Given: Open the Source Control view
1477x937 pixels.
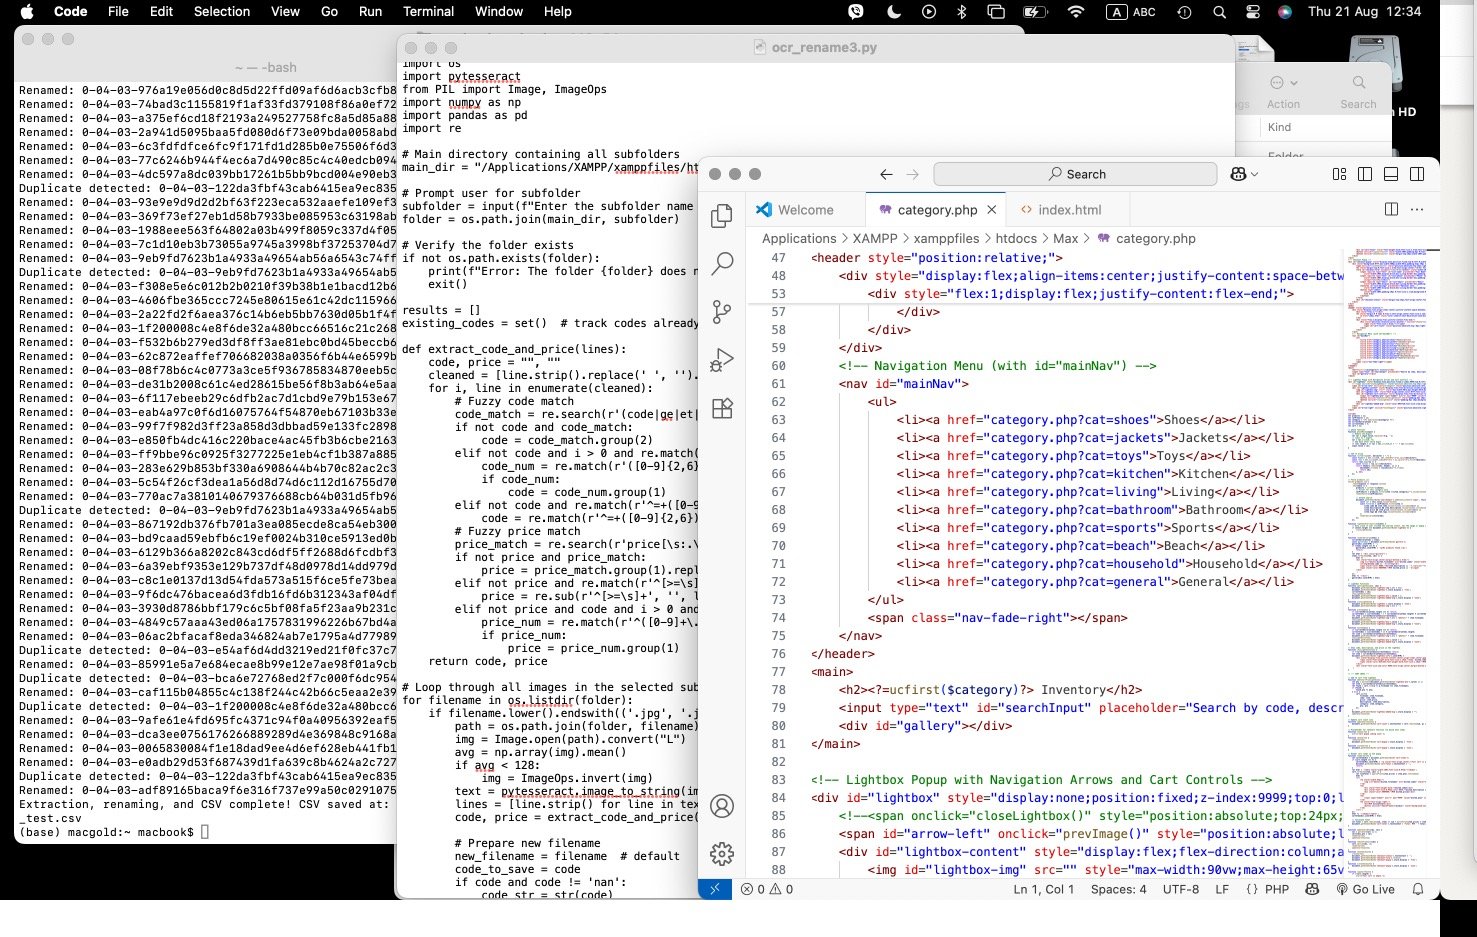Looking at the screenshot, I should point(722,312).
